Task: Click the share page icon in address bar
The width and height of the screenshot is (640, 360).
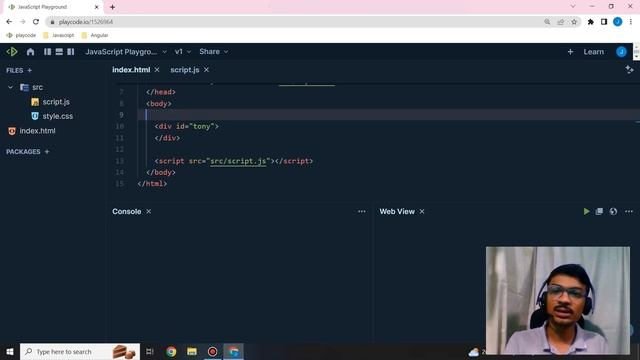Action: pos(560,22)
